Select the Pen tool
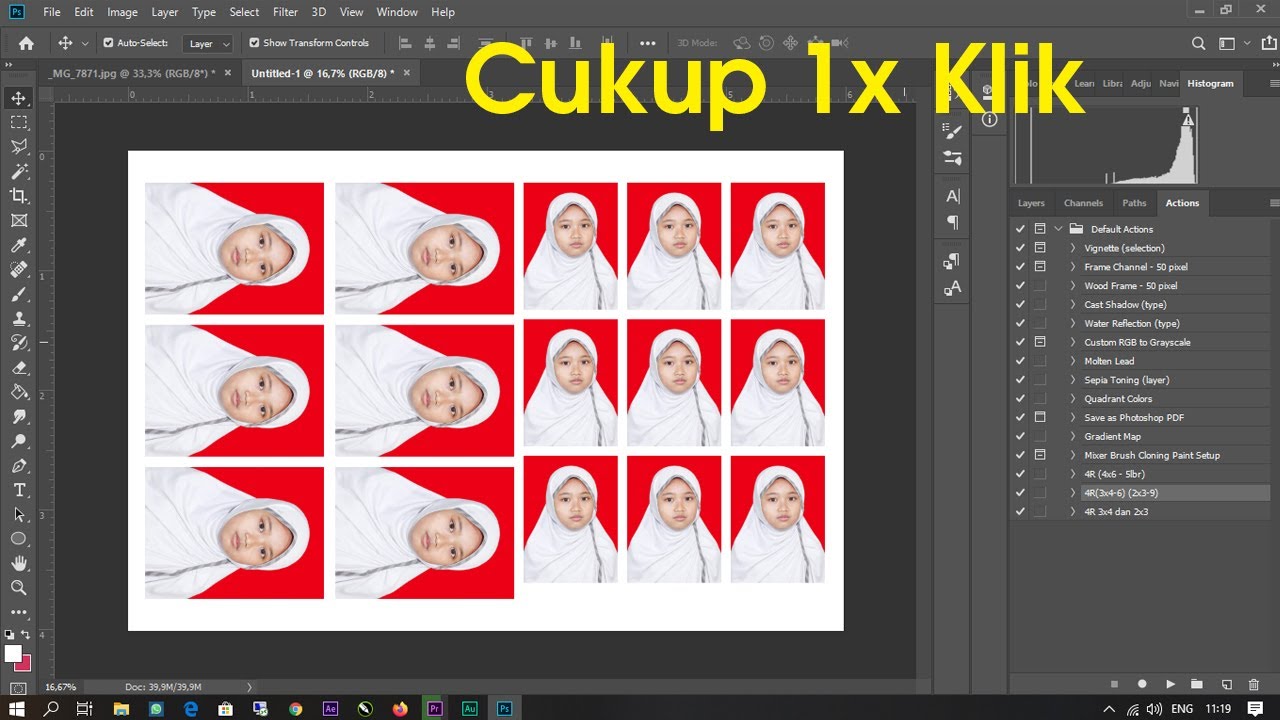This screenshot has height=720, width=1280. point(18,466)
